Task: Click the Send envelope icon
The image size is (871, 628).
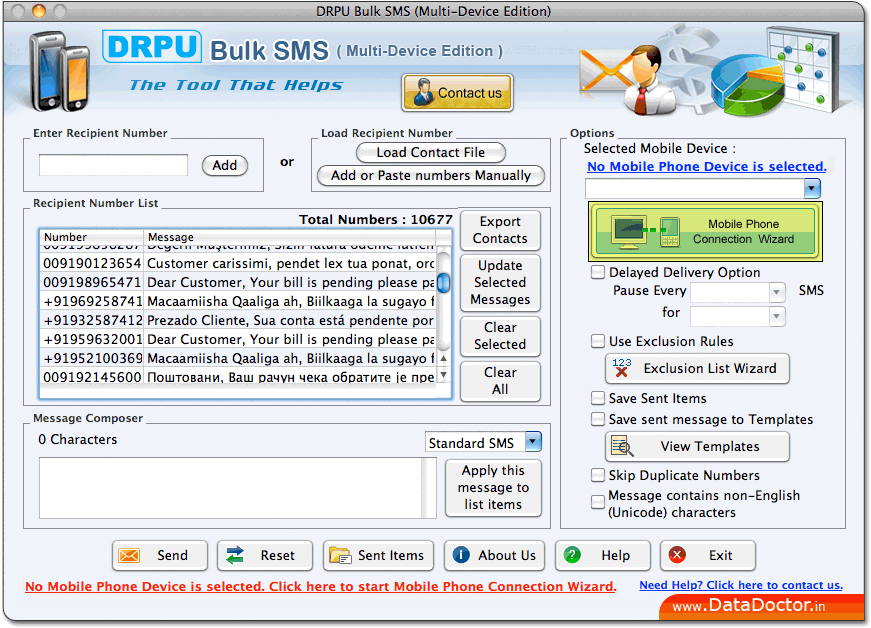Action: (x=129, y=555)
